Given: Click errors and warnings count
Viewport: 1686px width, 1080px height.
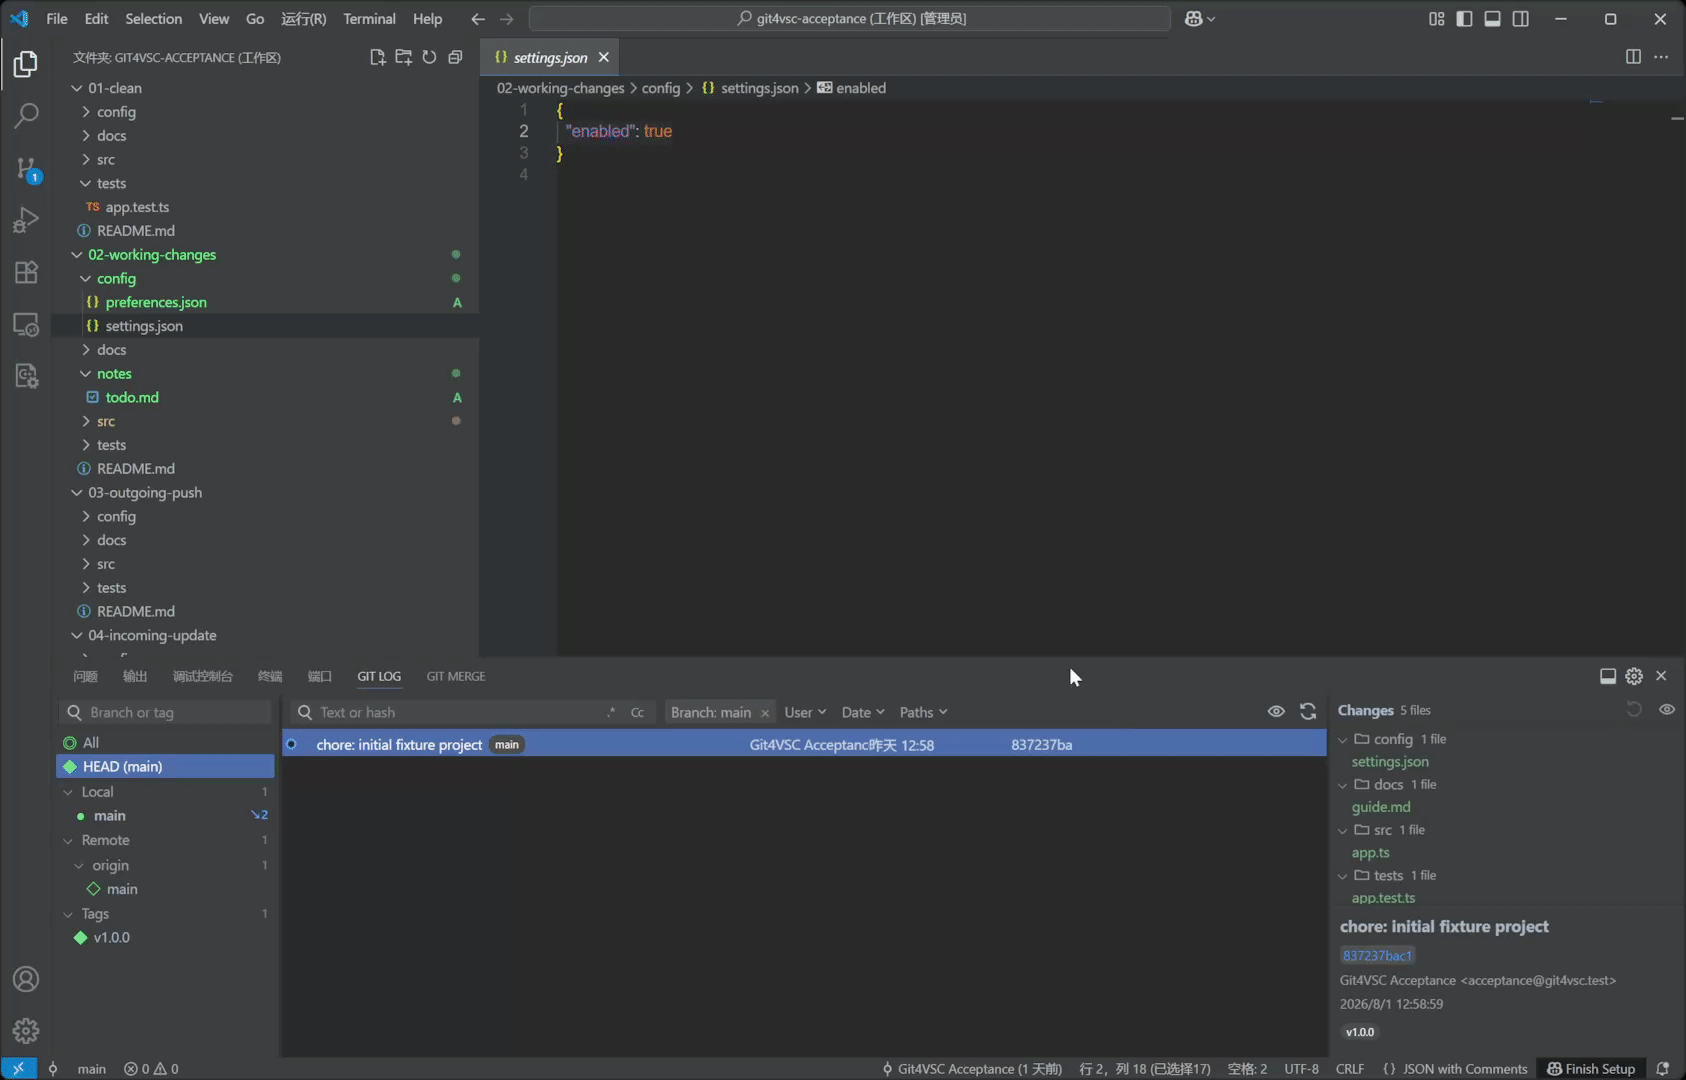Looking at the screenshot, I should [151, 1068].
